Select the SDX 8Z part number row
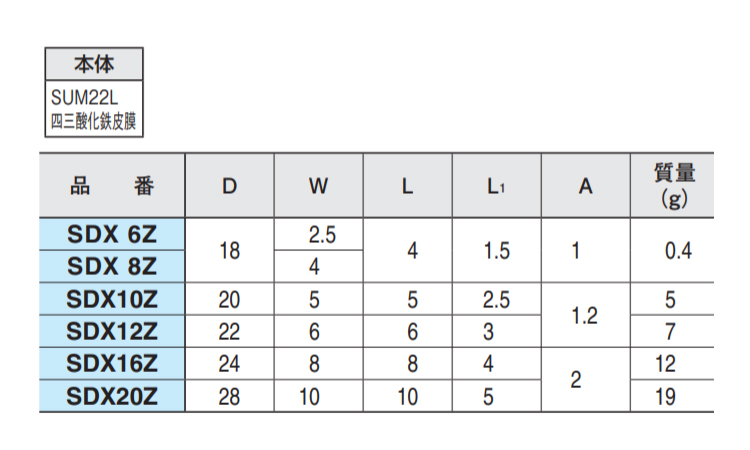The height and width of the screenshot is (450, 750). [x=112, y=266]
